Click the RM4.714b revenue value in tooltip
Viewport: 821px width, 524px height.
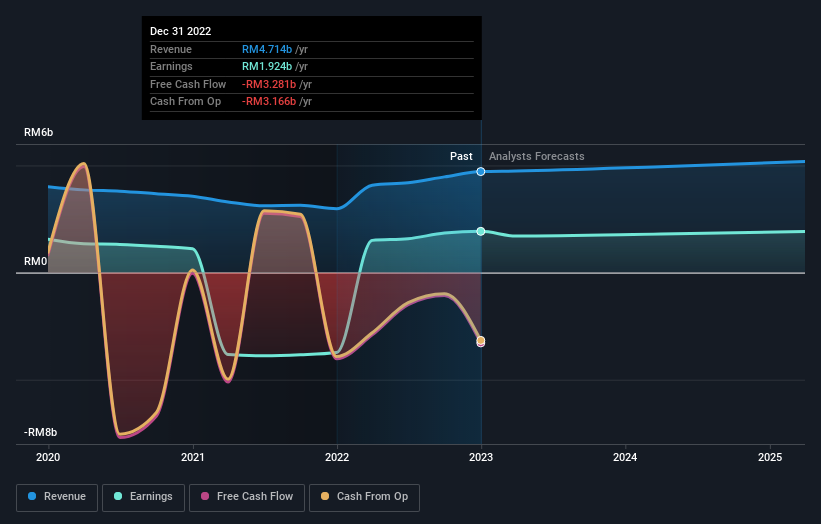(x=267, y=49)
